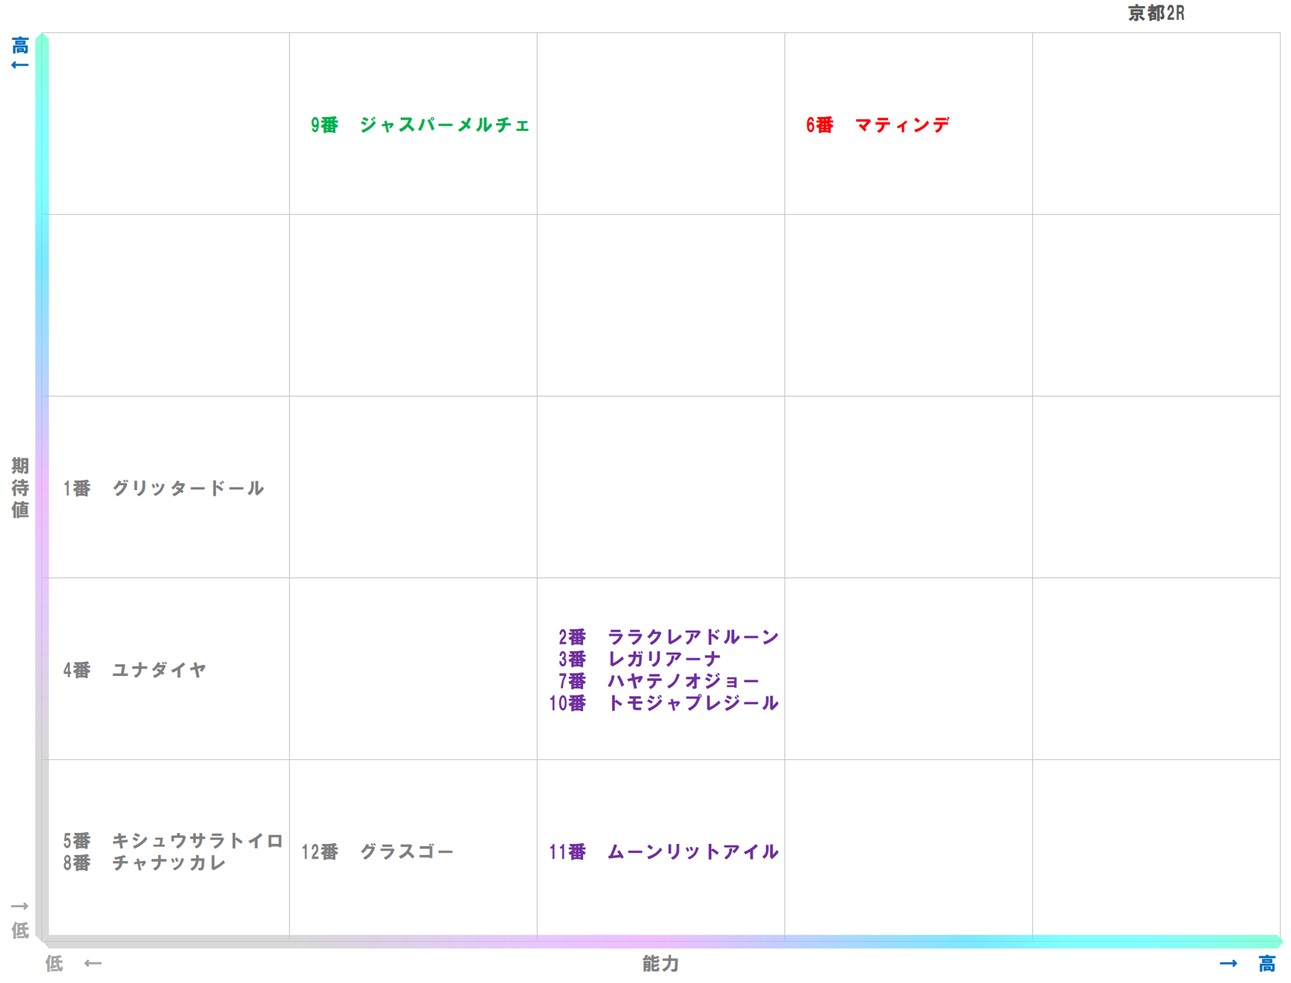The image size is (1291, 983).
Task: Select 10番 トモジャプレジール
Action: click(664, 703)
